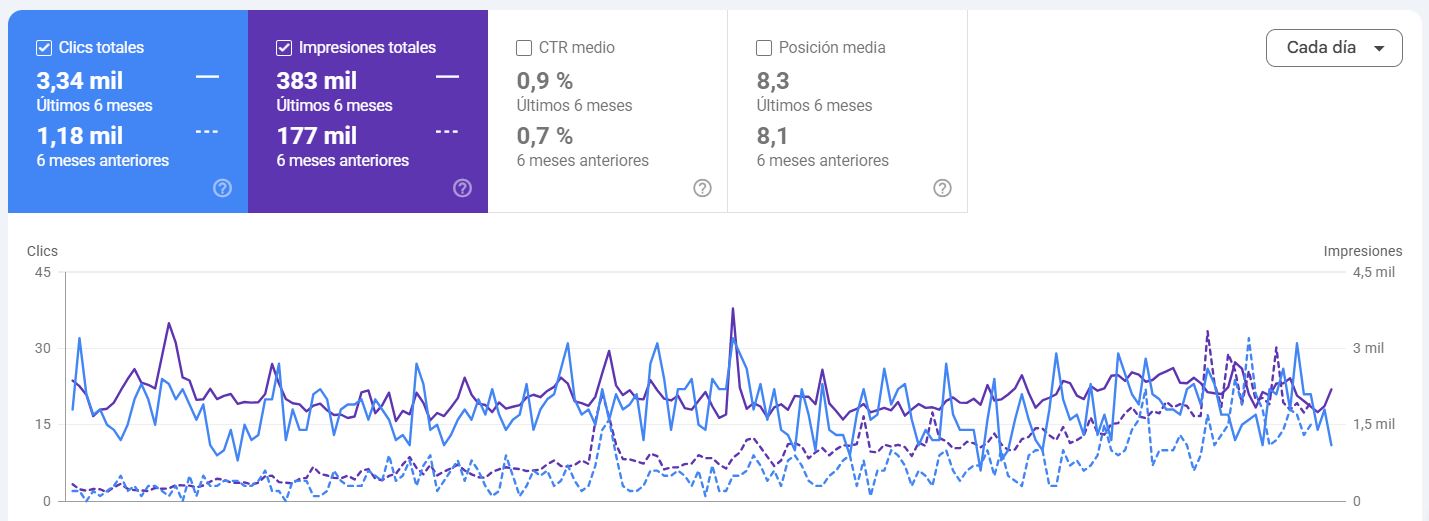Click the 8,3 average position value
The width and height of the screenshot is (1429, 521).
coord(773,81)
